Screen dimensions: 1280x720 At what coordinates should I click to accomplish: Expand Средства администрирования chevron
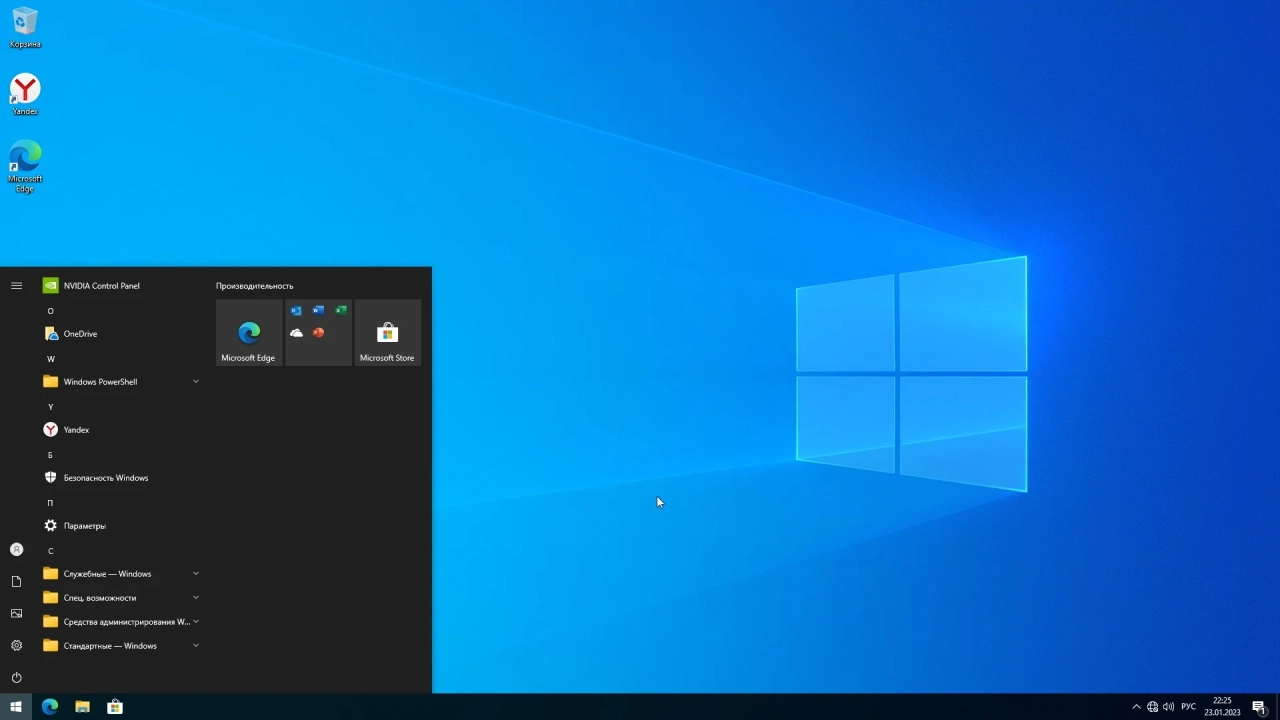coord(196,622)
